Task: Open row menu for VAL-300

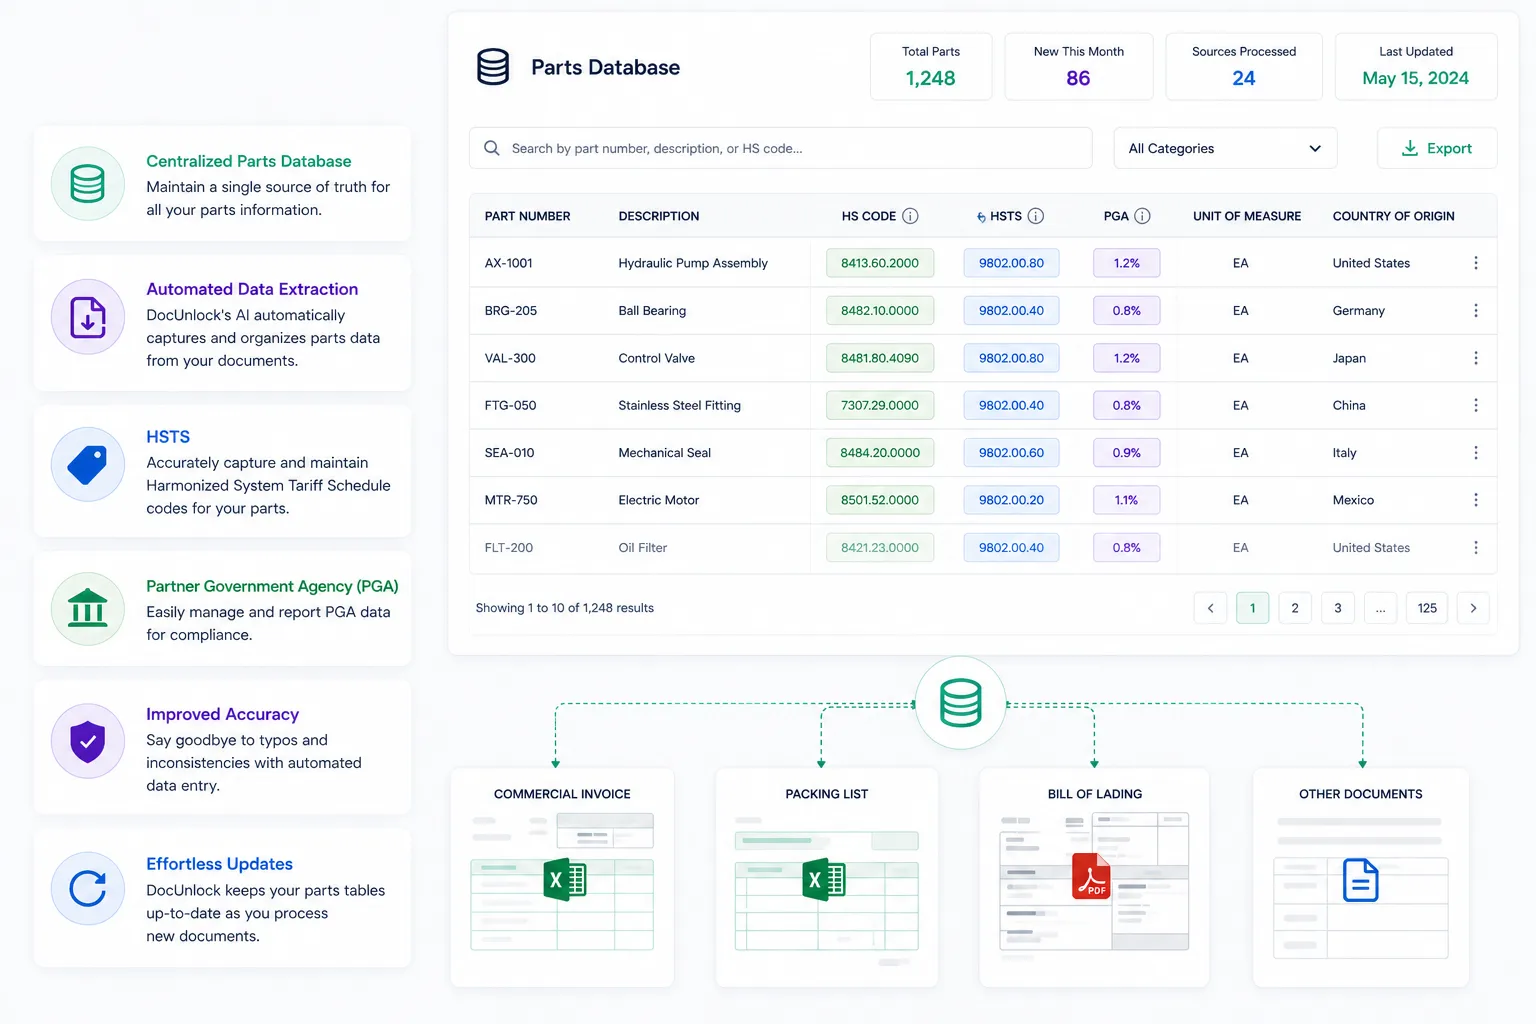Action: click(1476, 358)
